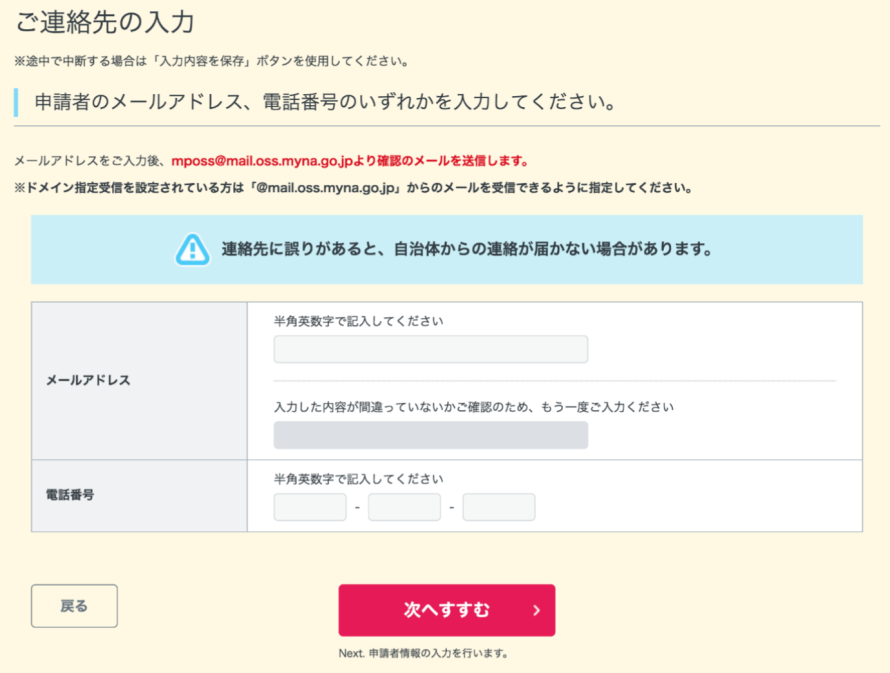The height and width of the screenshot is (673, 890).
Task: Select the last phone number box
Action: 498,507
